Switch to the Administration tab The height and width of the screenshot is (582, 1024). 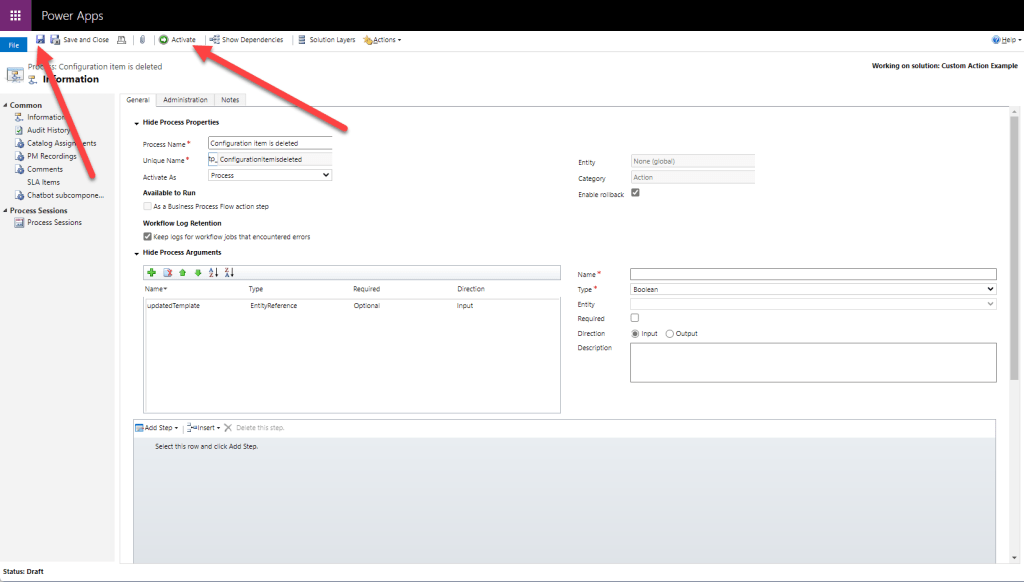185,100
